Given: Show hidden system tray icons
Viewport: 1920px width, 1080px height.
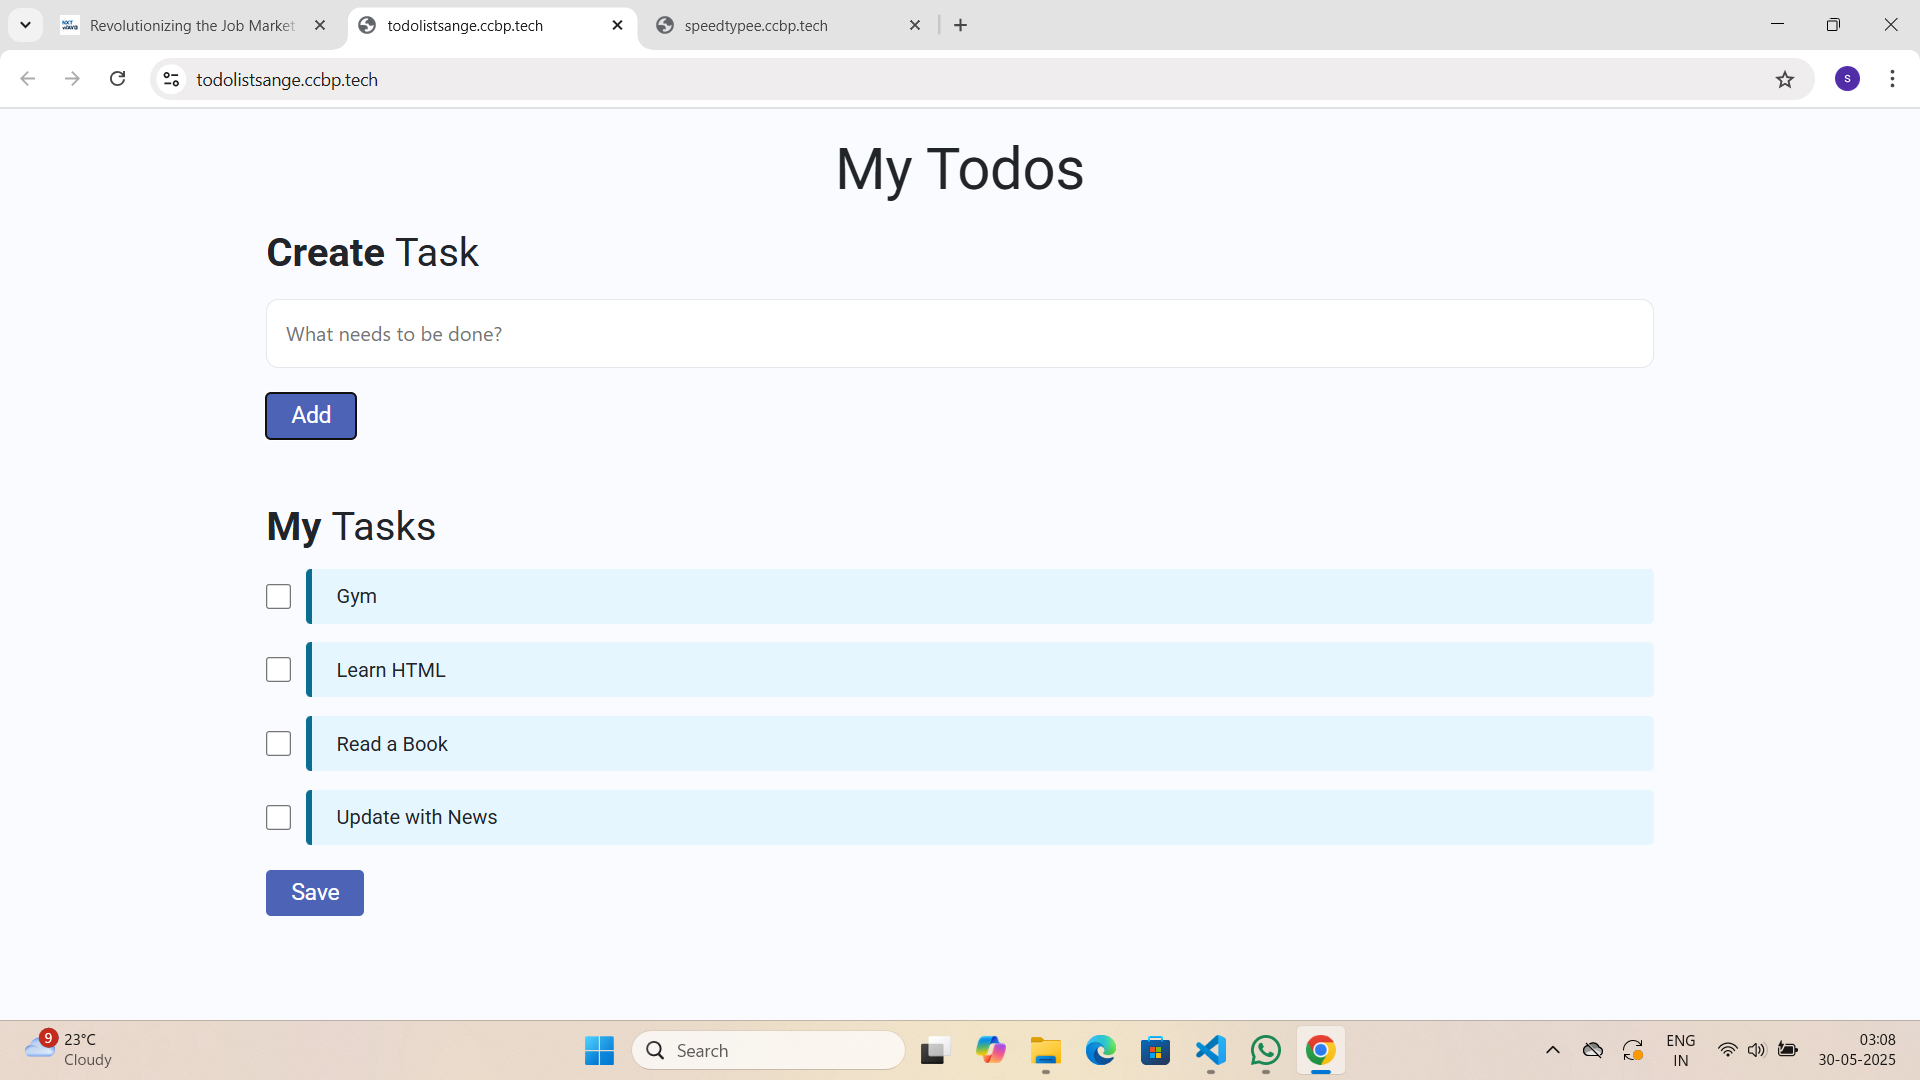Looking at the screenshot, I should point(1552,1050).
